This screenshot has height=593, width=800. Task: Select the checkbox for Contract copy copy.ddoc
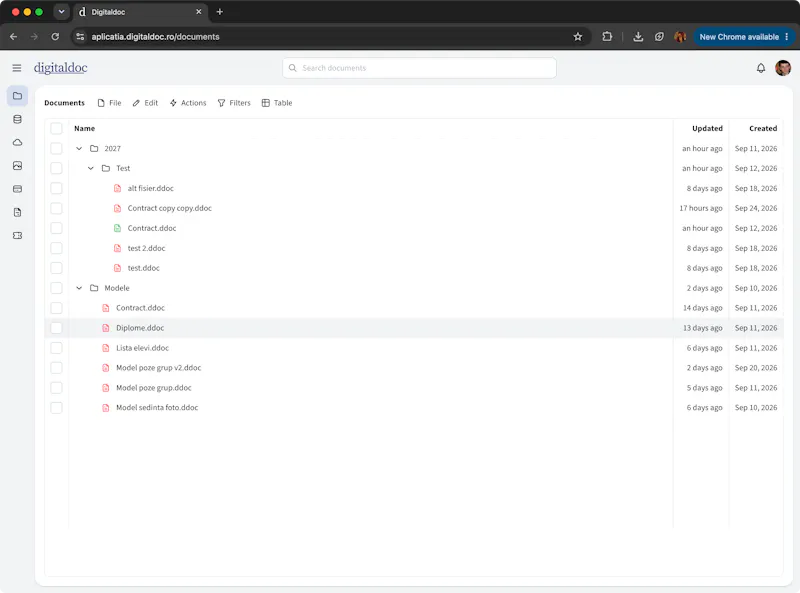(x=56, y=208)
